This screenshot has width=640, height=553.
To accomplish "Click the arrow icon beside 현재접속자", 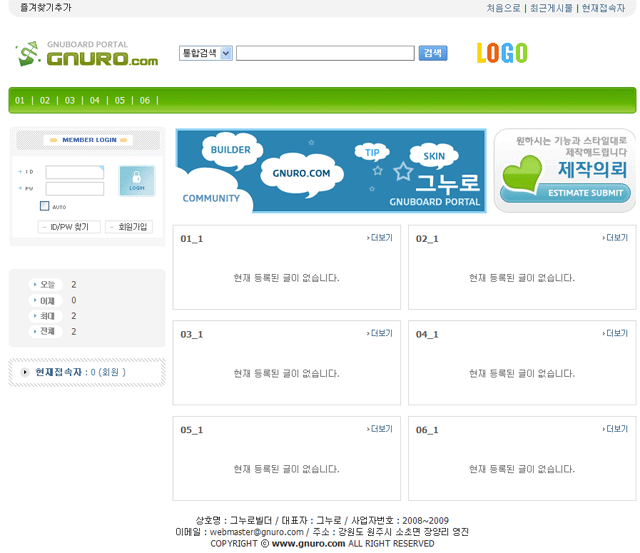I will [25, 372].
